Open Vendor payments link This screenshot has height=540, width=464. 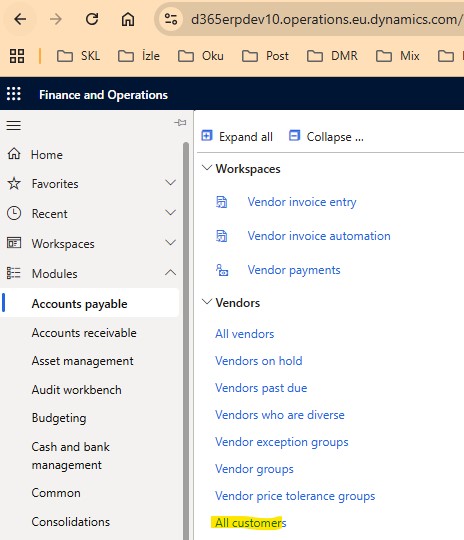click(x=294, y=270)
